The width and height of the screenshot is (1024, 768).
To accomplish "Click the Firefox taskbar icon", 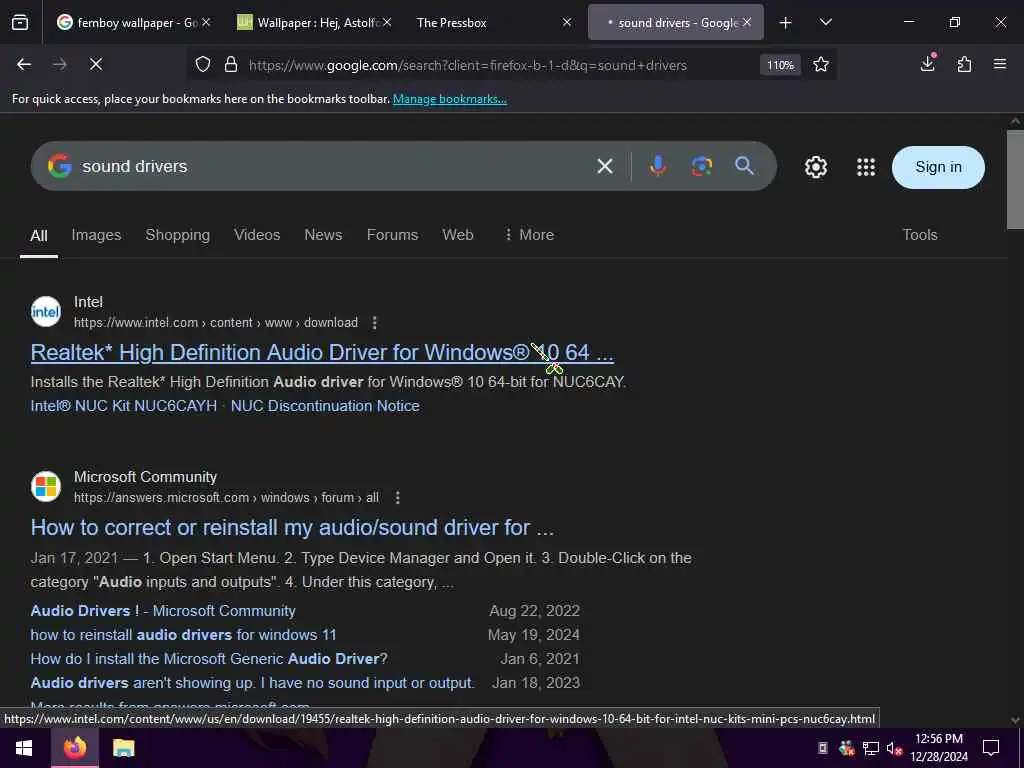I will pyautogui.click(x=75, y=748).
